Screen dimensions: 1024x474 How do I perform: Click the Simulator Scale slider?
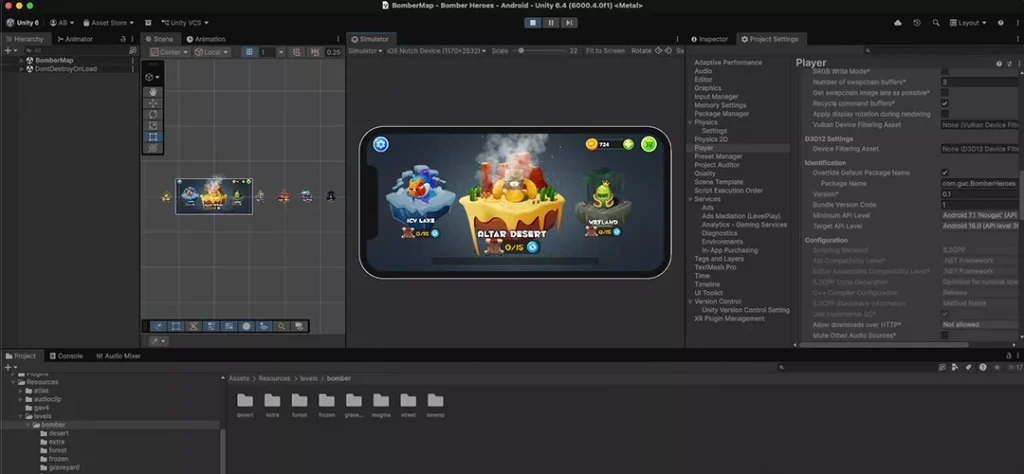point(539,50)
